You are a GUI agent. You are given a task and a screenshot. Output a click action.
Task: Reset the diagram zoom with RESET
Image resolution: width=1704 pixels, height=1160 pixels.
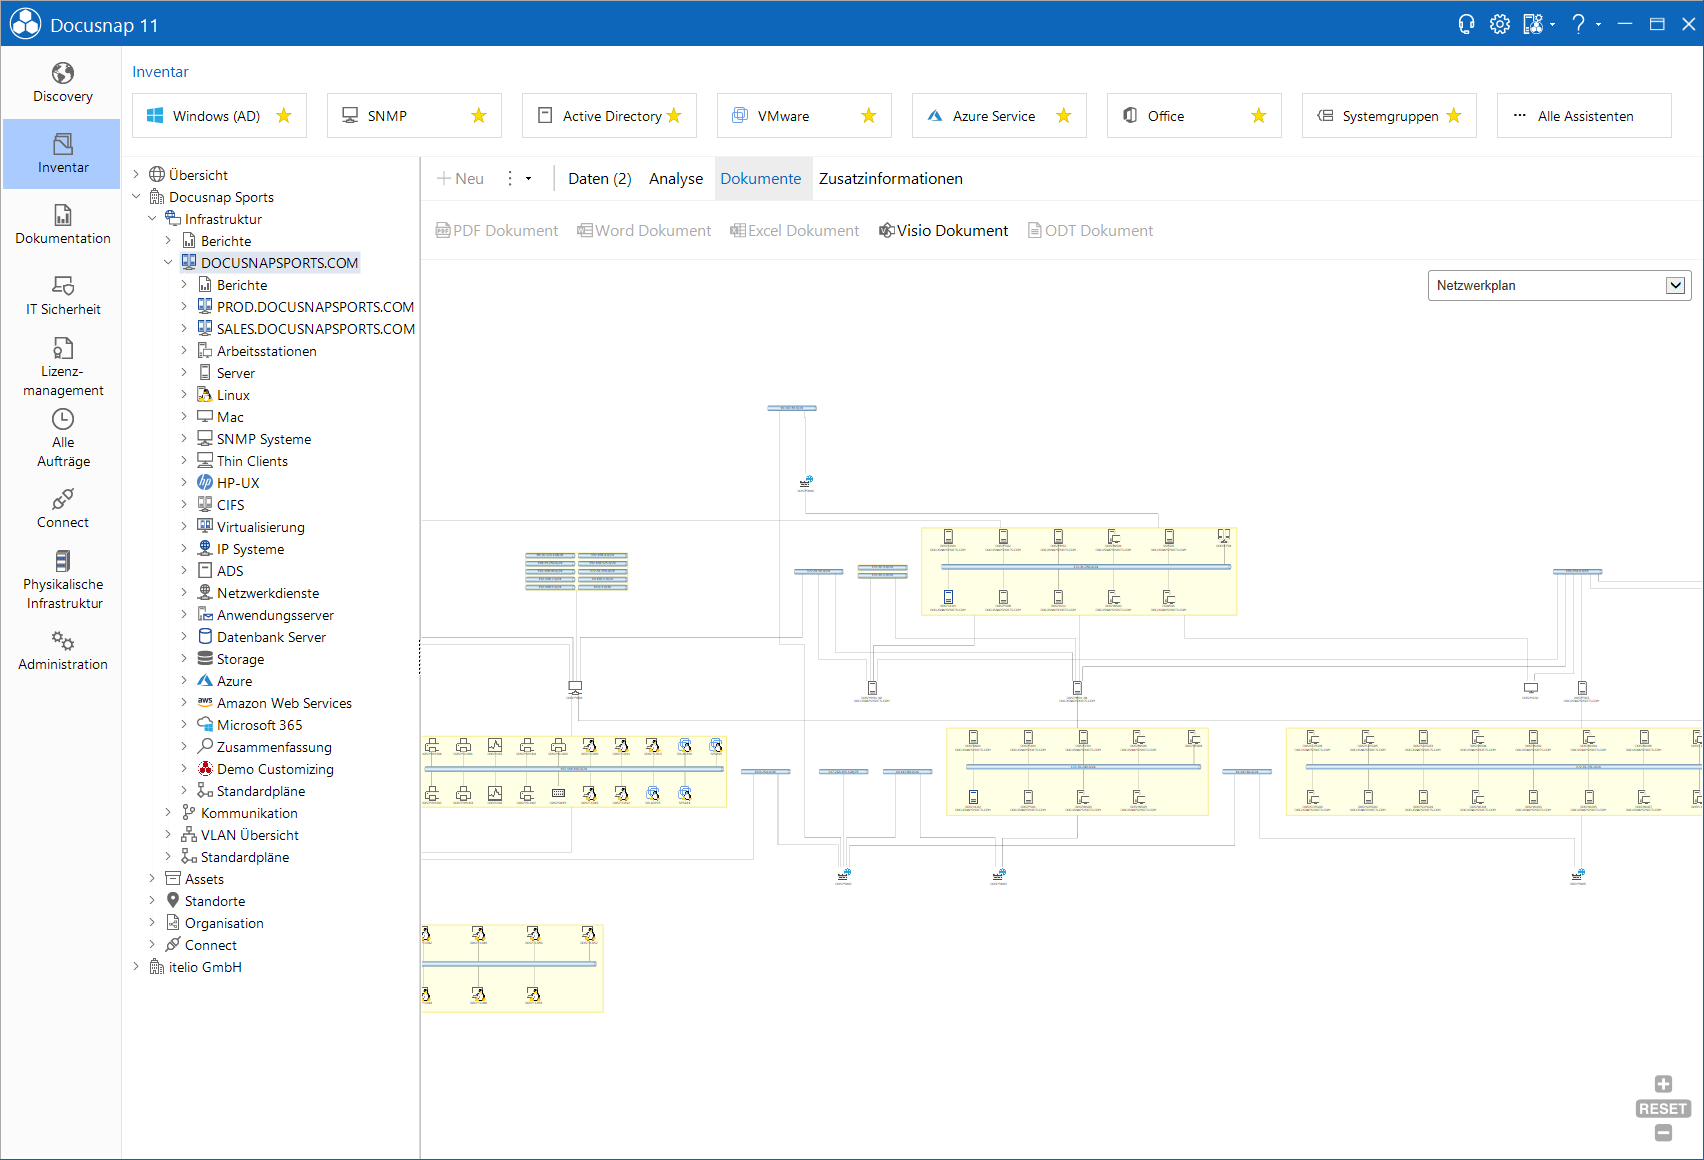[1663, 1109]
